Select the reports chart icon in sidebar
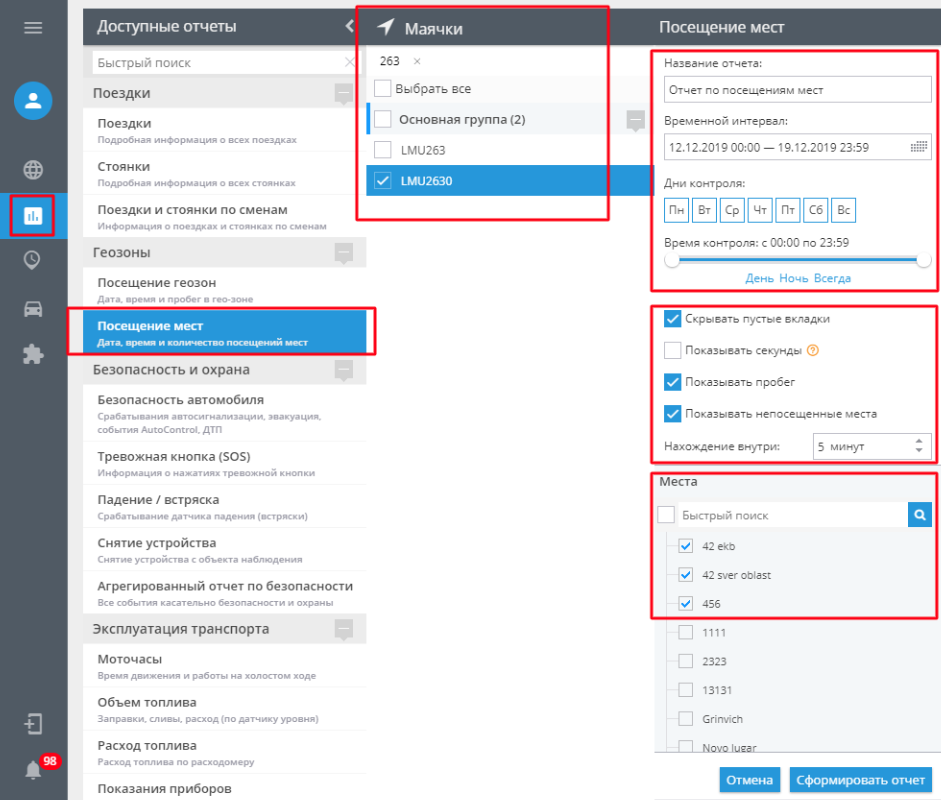The image size is (941, 800). (32, 215)
